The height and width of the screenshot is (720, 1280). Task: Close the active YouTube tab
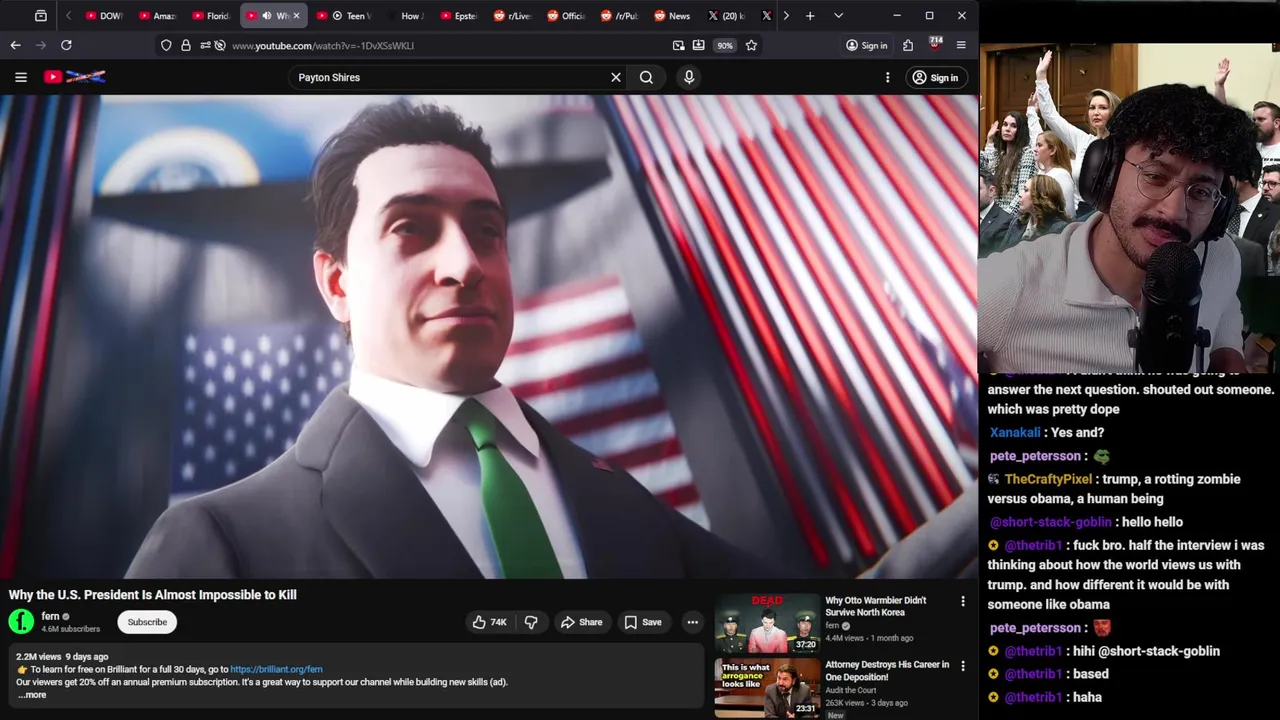296,16
